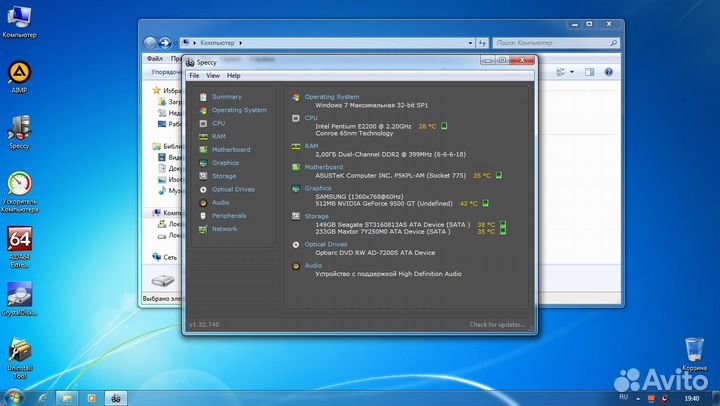Click the Windows Start button
The width and height of the screenshot is (720, 406).
point(13,398)
